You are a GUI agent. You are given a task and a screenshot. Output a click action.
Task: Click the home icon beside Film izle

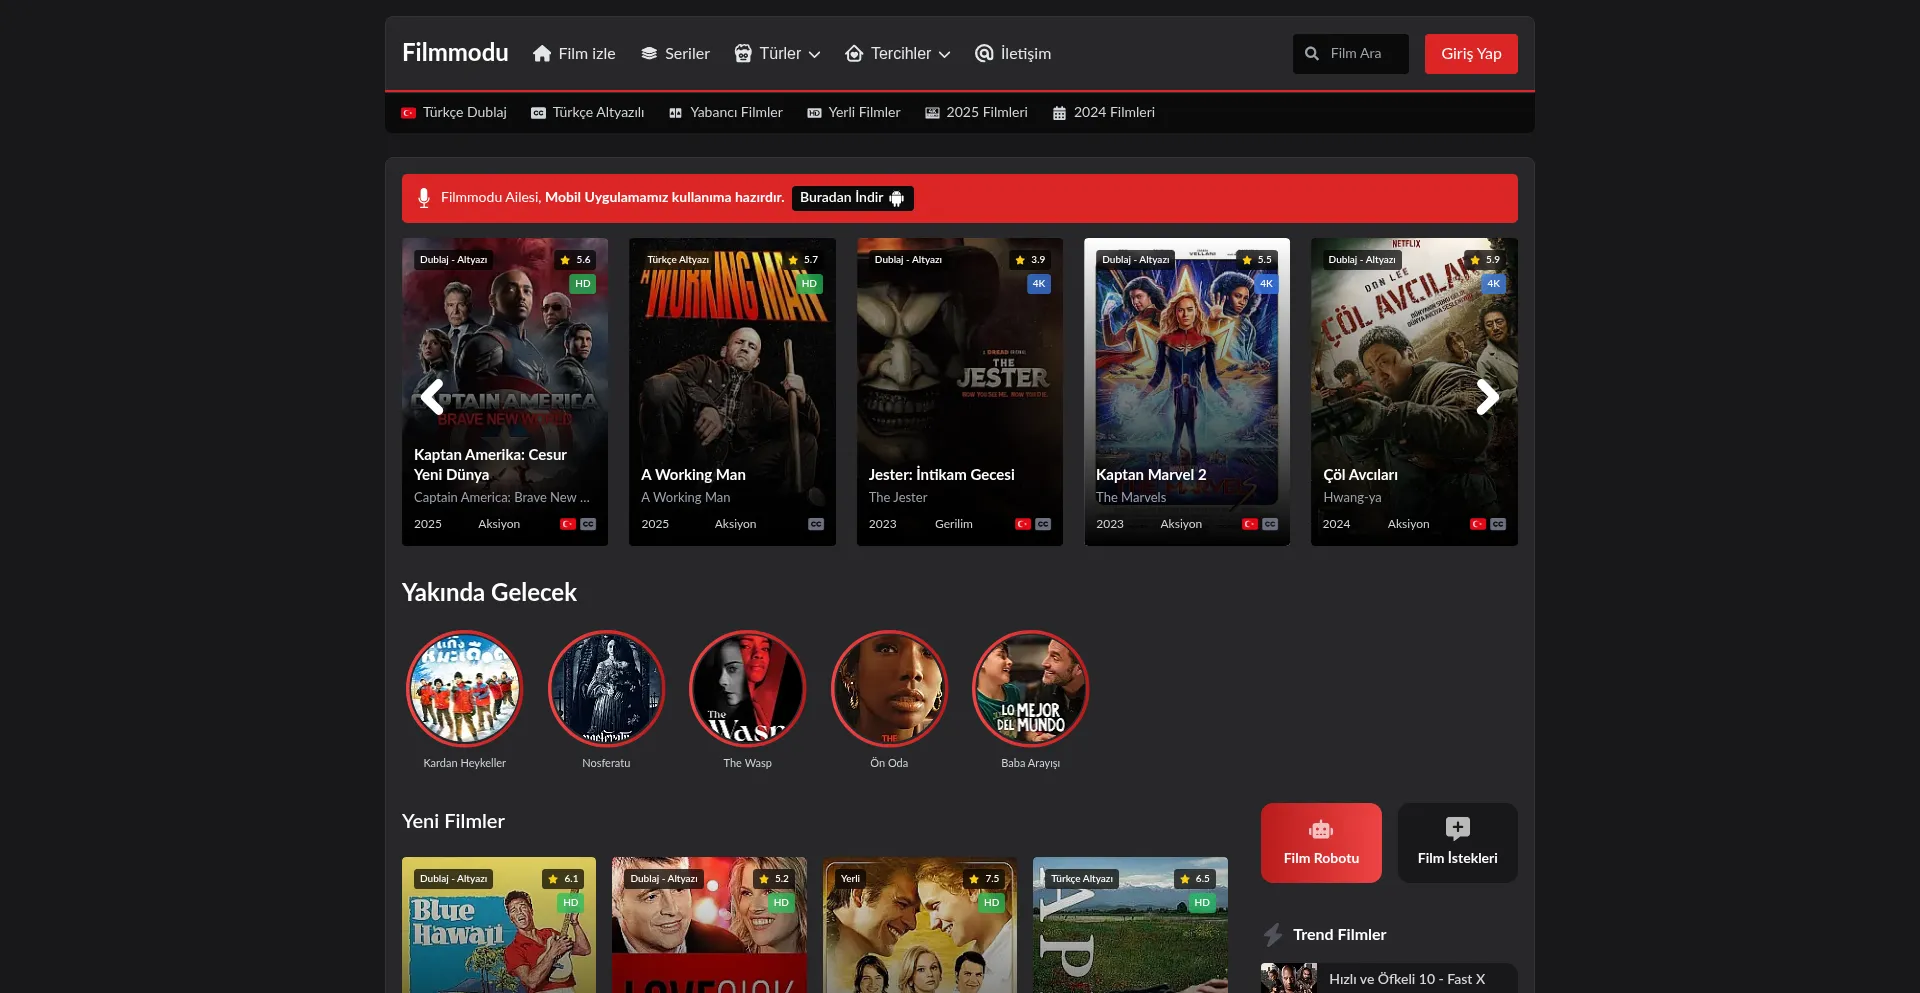click(x=542, y=54)
